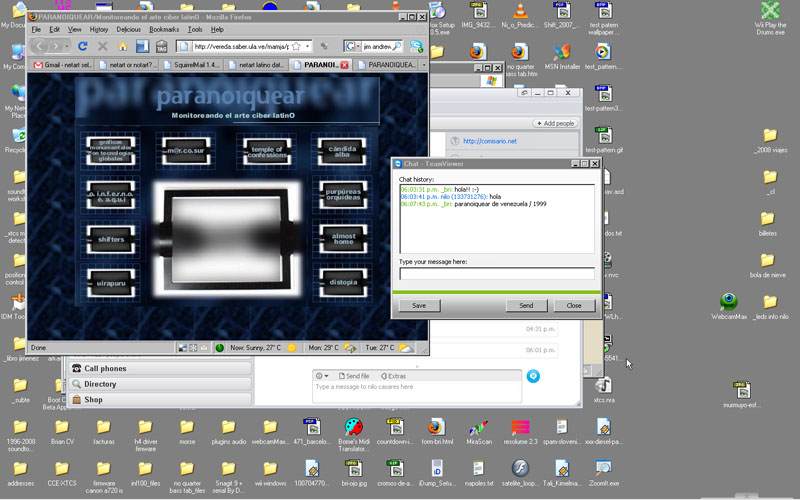The width and height of the screenshot is (800, 500).
Task: Click Add people in Skype window
Action: (x=555, y=123)
